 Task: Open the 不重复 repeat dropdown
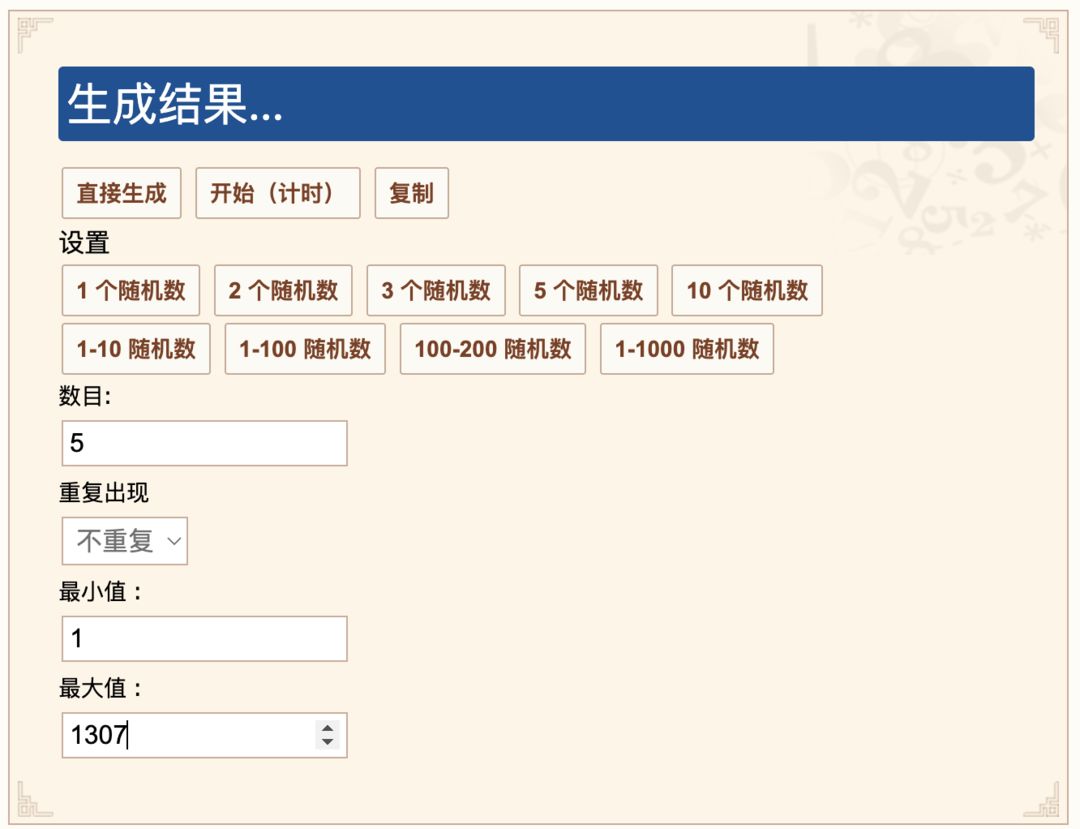pyautogui.click(x=125, y=541)
